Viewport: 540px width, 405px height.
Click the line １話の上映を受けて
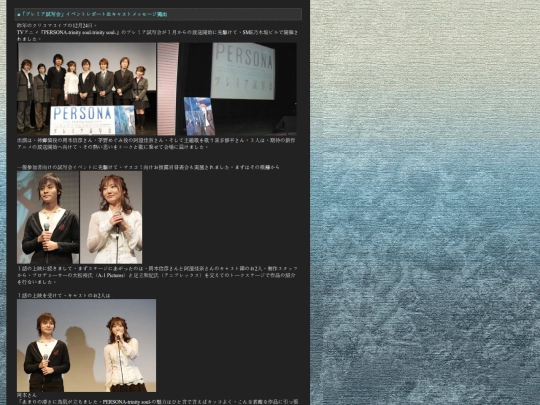click(x=64, y=295)
